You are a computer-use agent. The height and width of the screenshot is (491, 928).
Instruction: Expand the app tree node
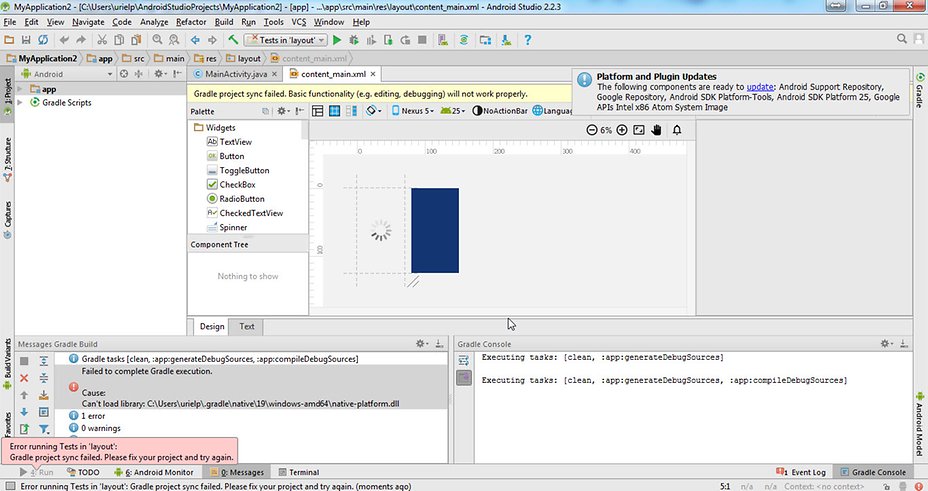click(x=20, y=89)
